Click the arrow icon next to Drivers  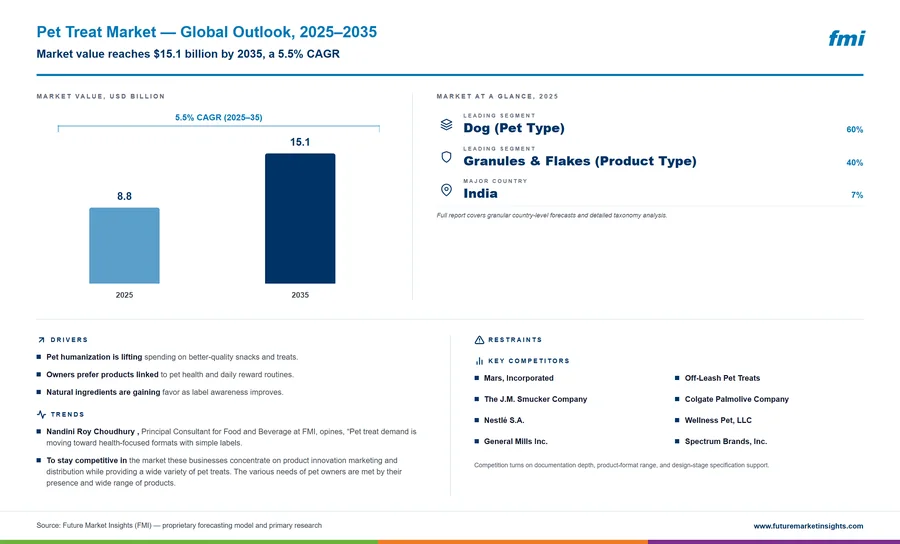pyautogui.click(x=41, y=340)
